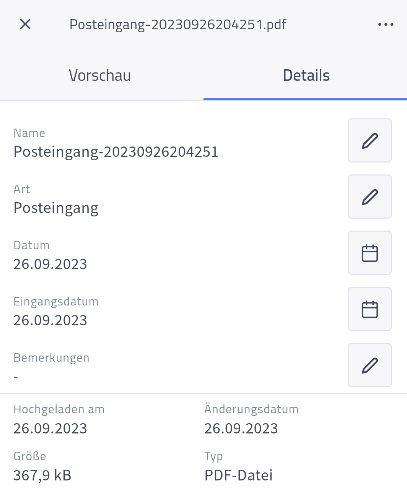The width and height of the screenshot is (407, 498).
Task: Click the Eingangsdatum value 26.09.2023
Action: click(x=50, y=320)
